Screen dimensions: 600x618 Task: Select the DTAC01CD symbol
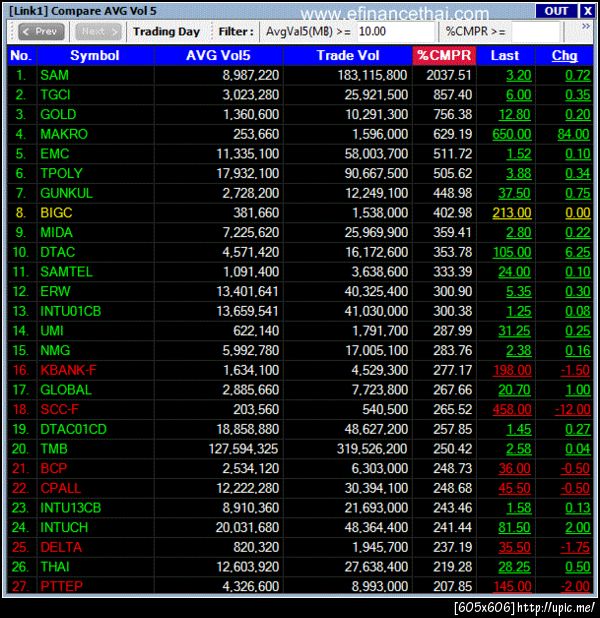pyautogui.click(x=73, y=429)
